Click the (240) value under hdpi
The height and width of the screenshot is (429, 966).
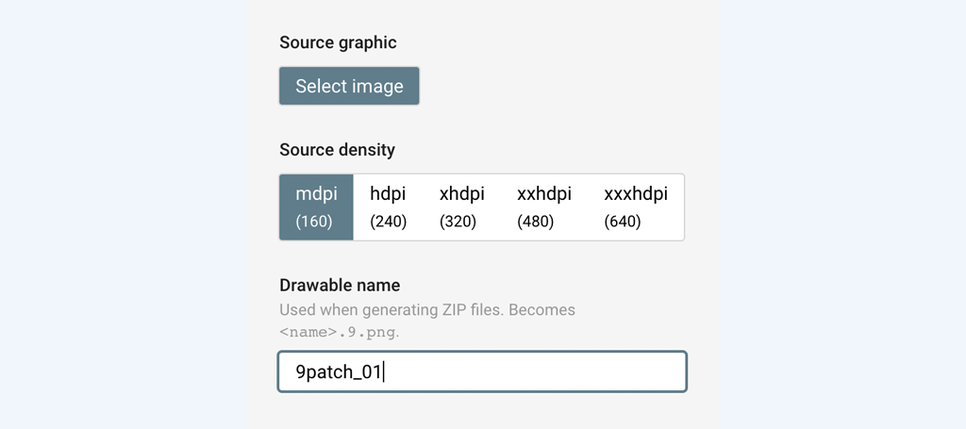click(x=388, y=222)
